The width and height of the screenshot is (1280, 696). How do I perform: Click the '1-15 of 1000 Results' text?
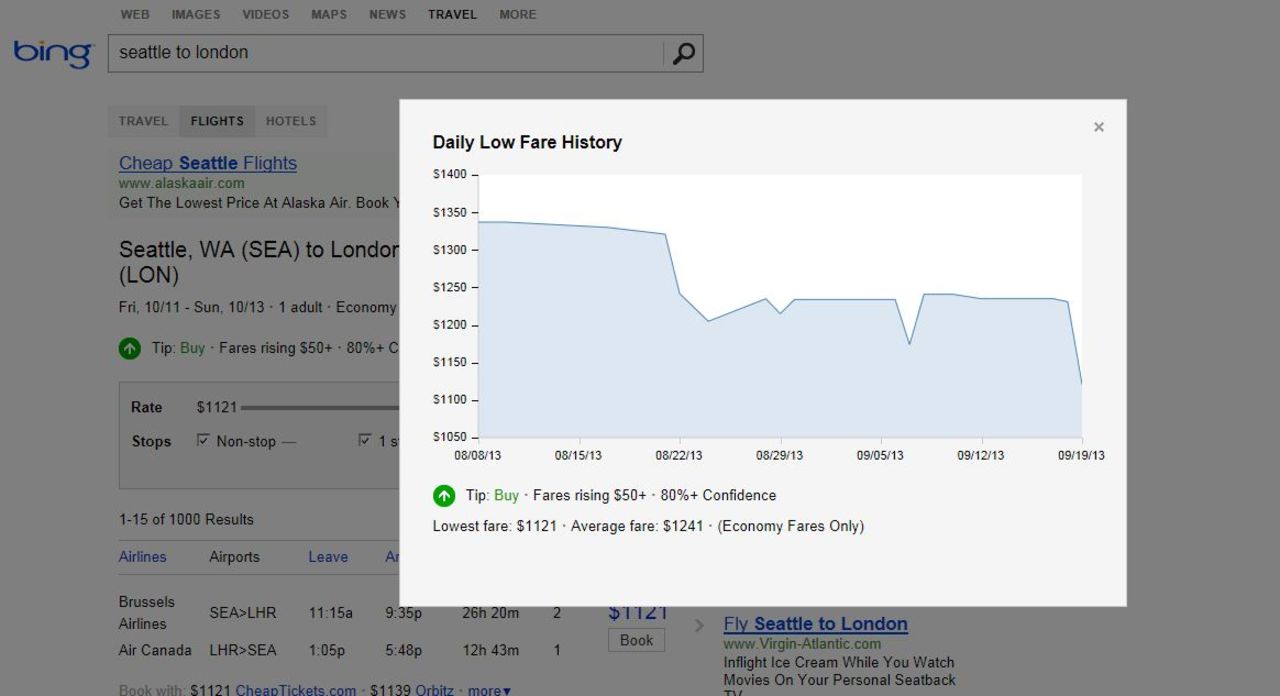point(186,519)
